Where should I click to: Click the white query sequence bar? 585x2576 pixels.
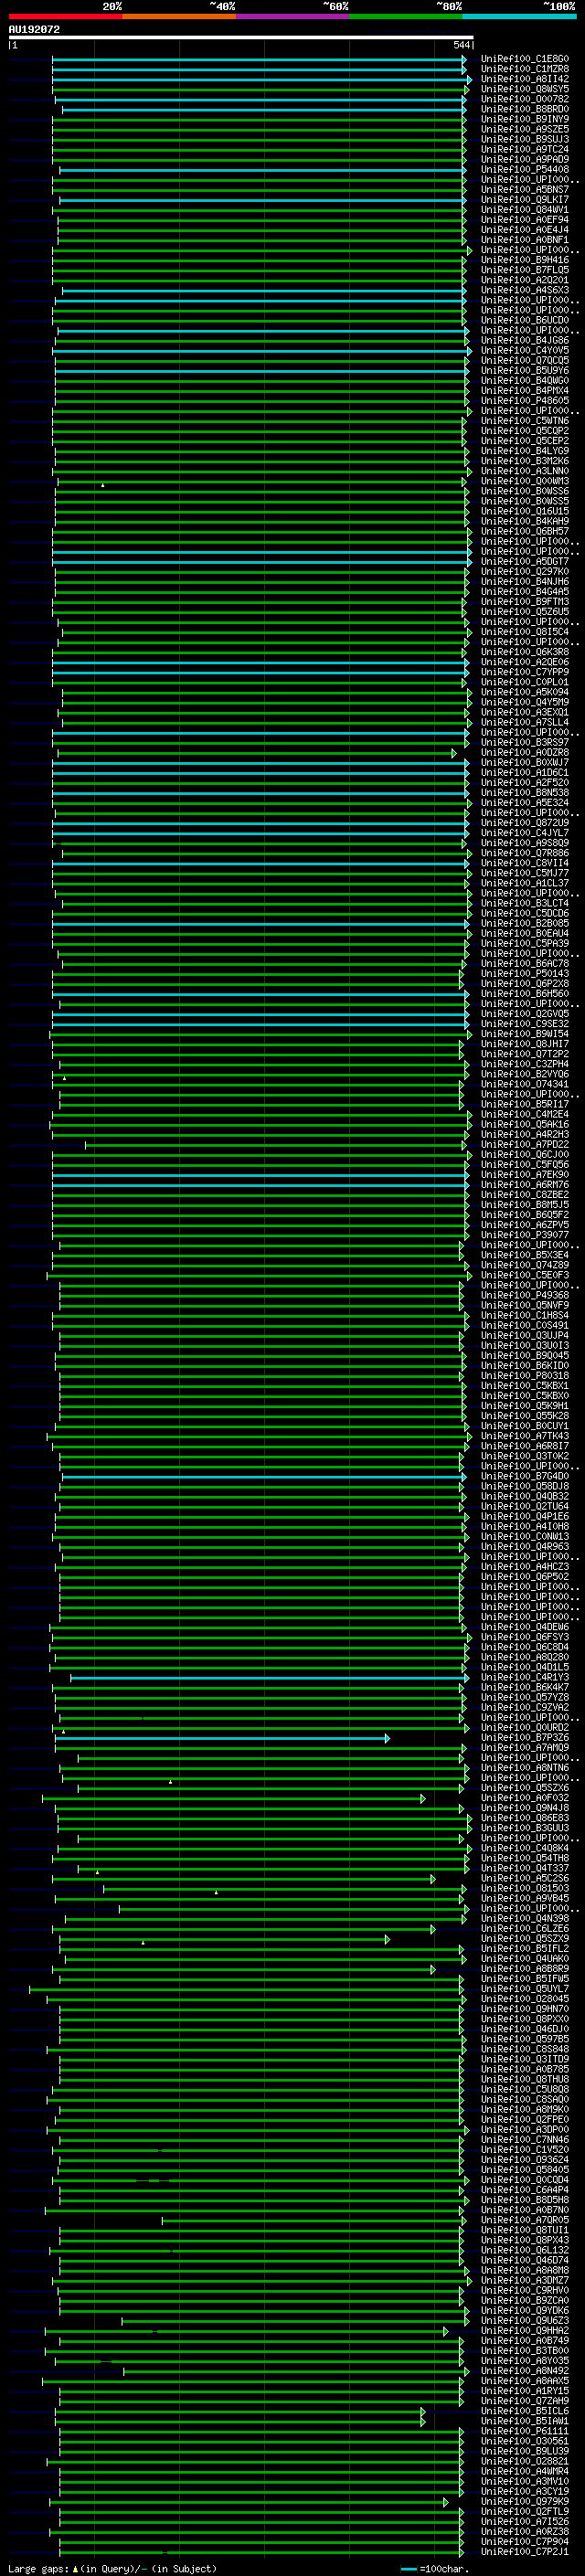[x=241, y=37]
